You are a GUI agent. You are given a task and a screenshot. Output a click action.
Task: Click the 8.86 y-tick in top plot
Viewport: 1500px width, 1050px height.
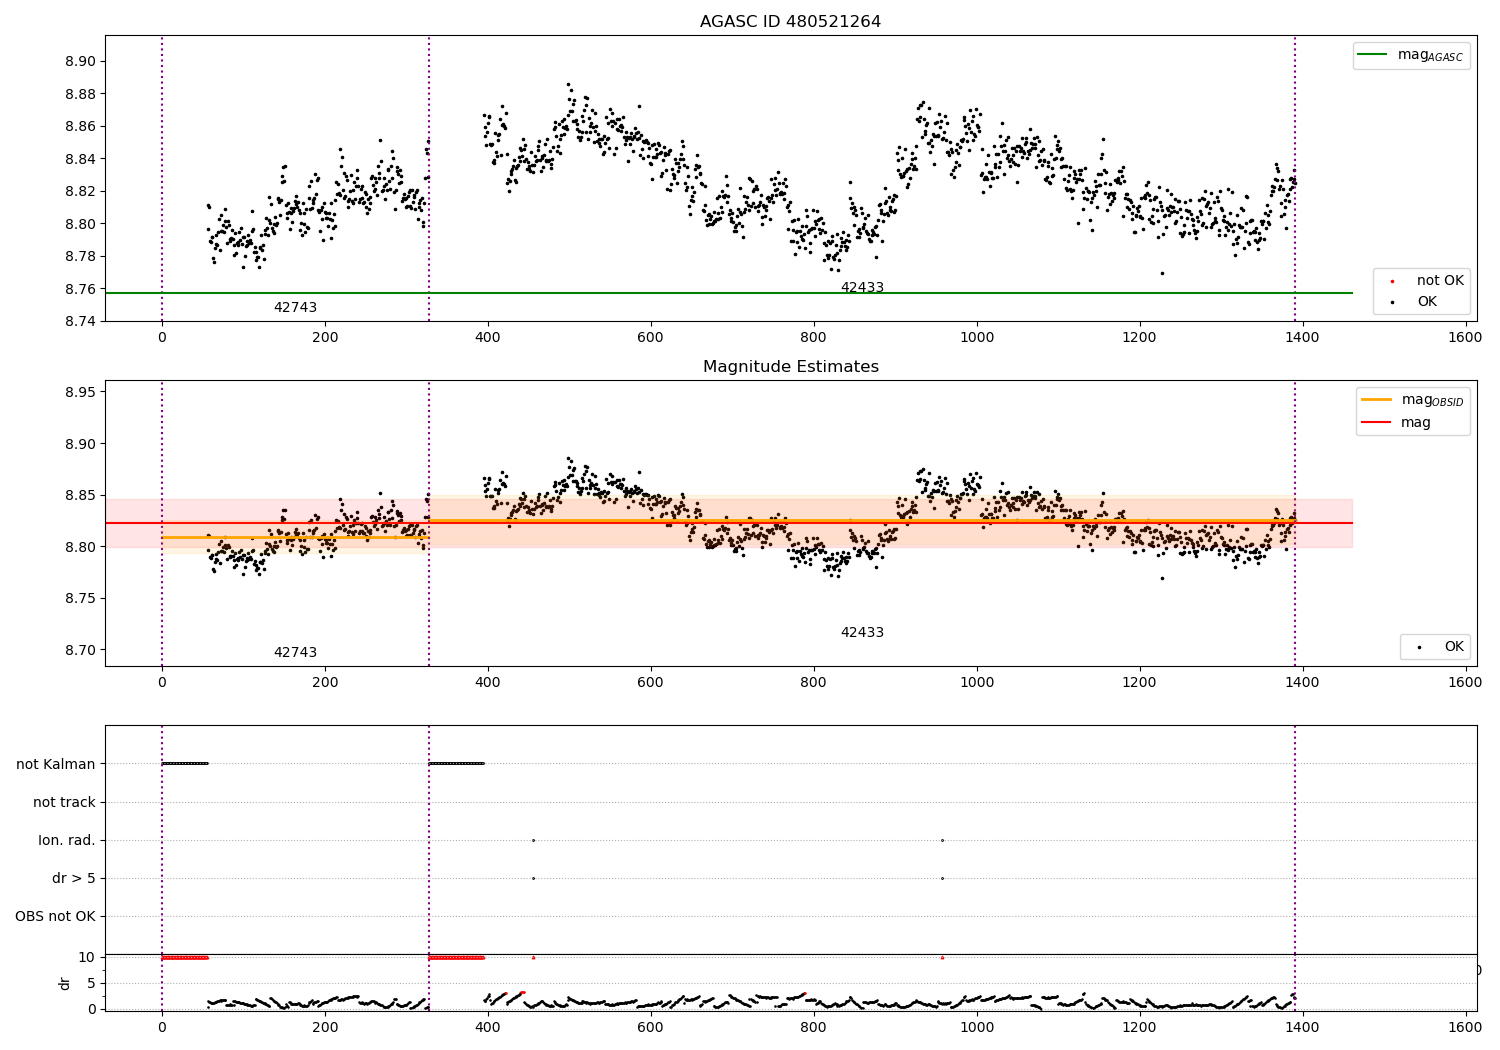[79, 127]
